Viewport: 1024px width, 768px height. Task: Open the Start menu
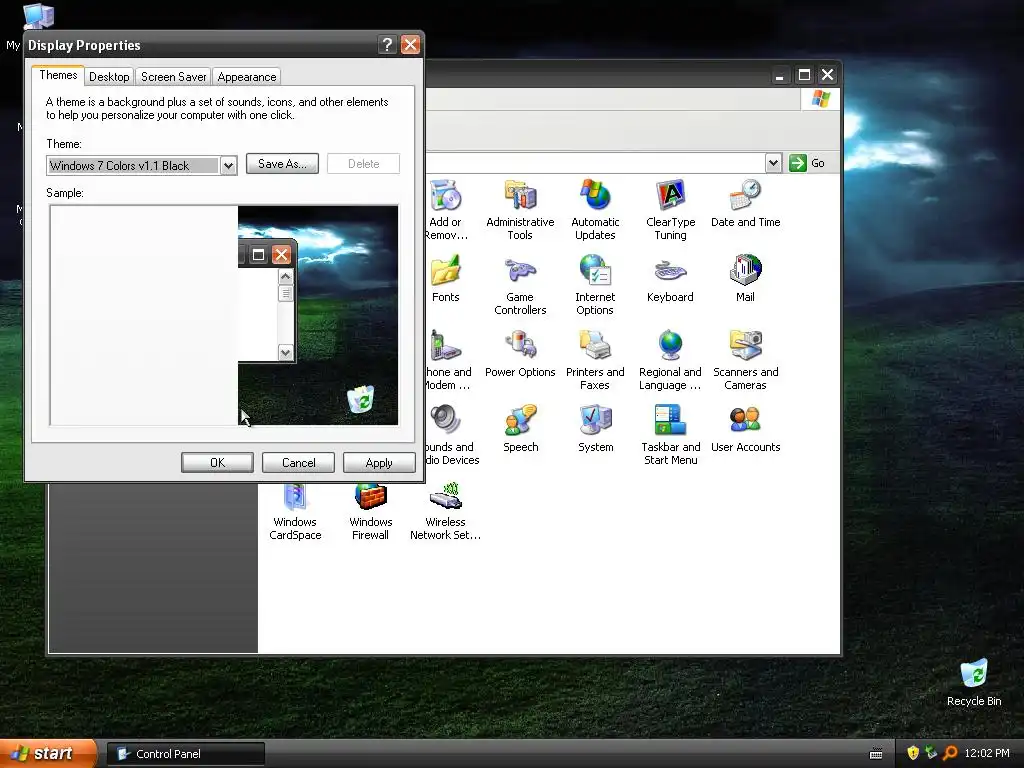pos(48,754)
